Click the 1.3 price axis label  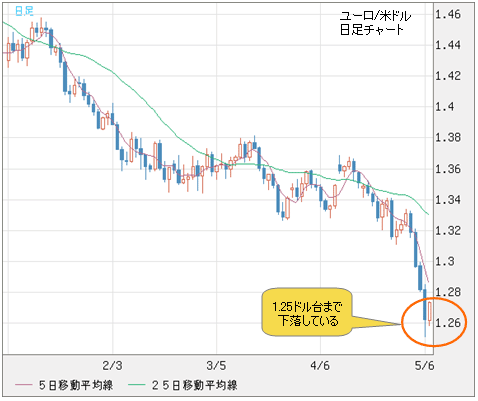444,261
